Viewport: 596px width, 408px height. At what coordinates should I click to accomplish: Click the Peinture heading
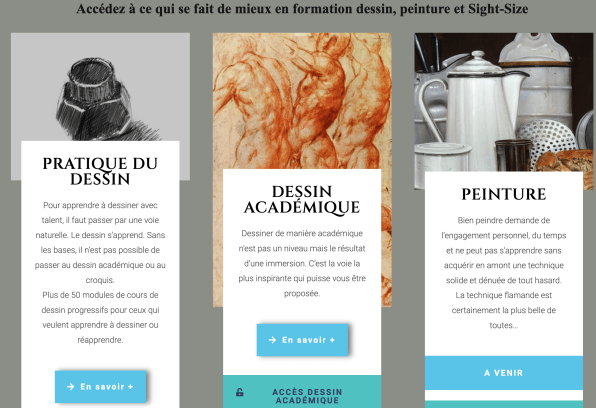click(504, 194)
